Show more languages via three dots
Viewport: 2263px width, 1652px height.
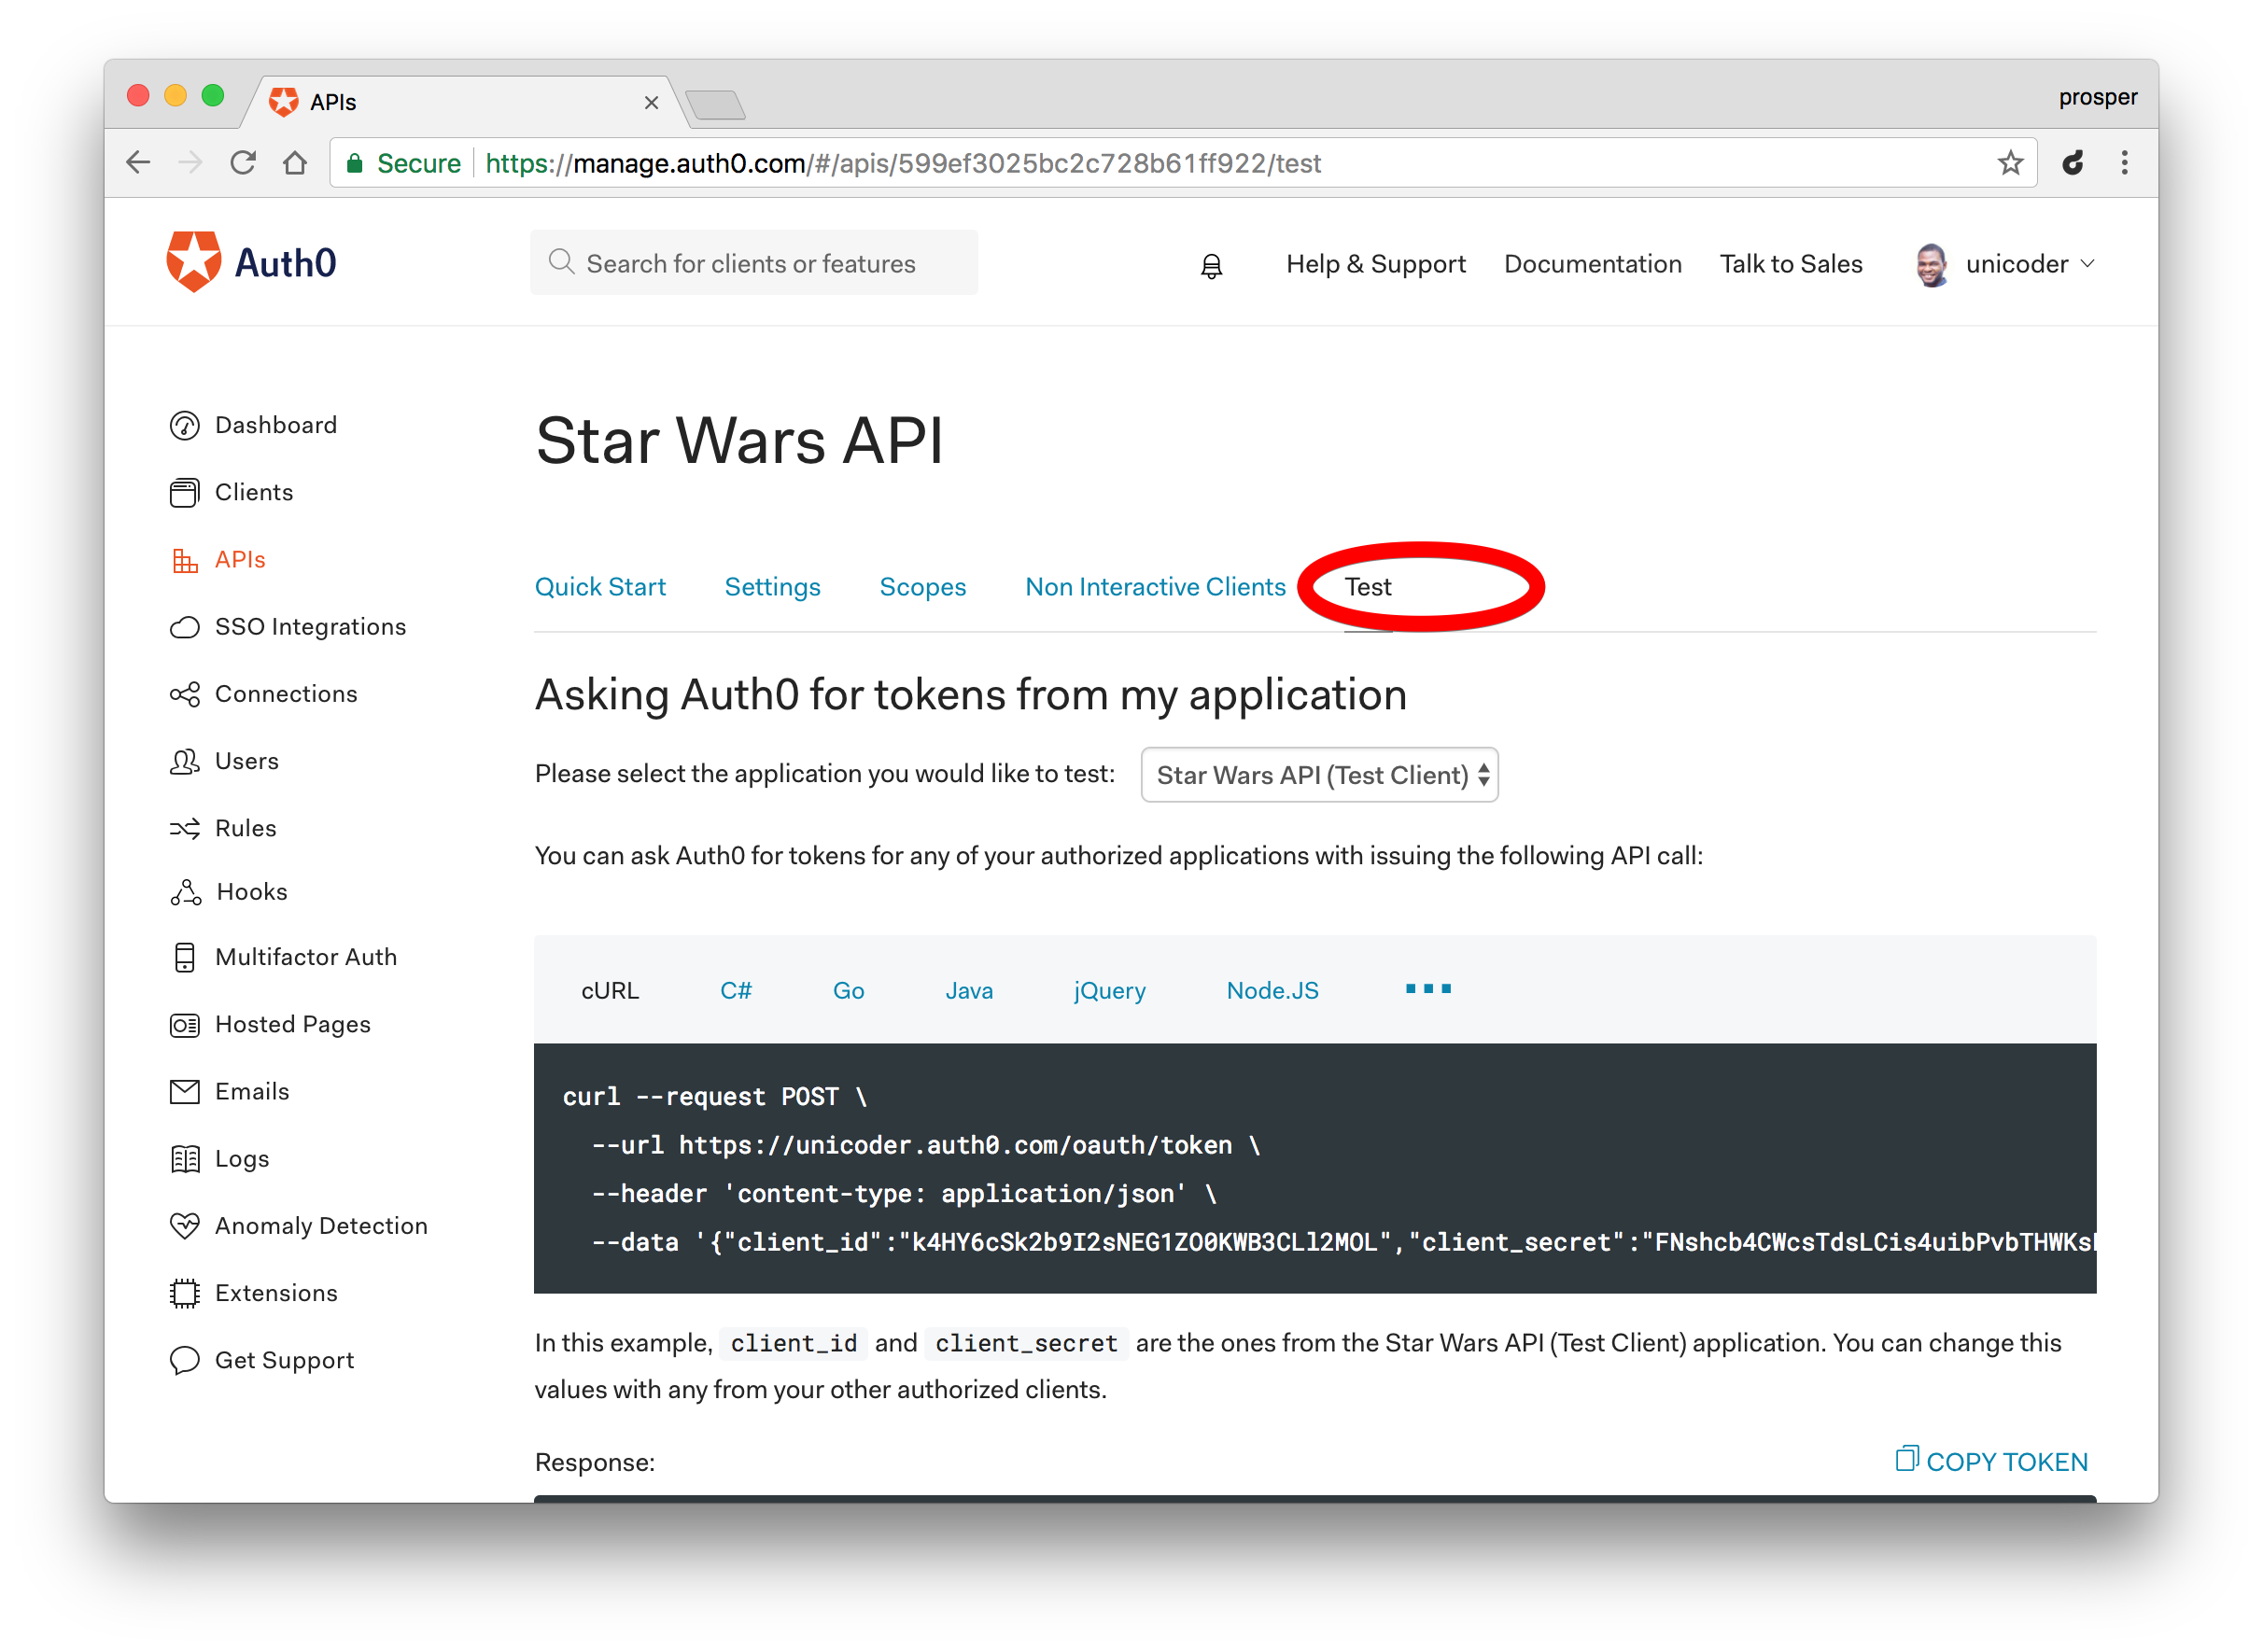[1428, 989]
